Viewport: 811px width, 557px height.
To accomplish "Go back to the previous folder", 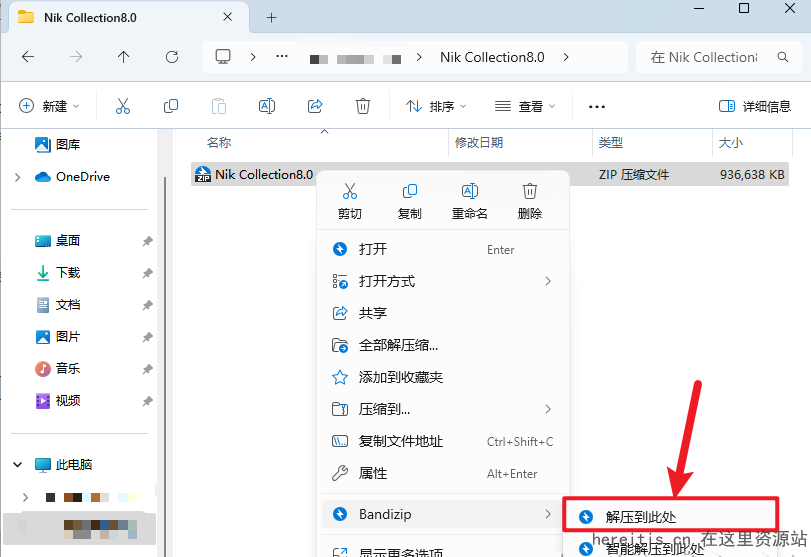I will [28, 56].
